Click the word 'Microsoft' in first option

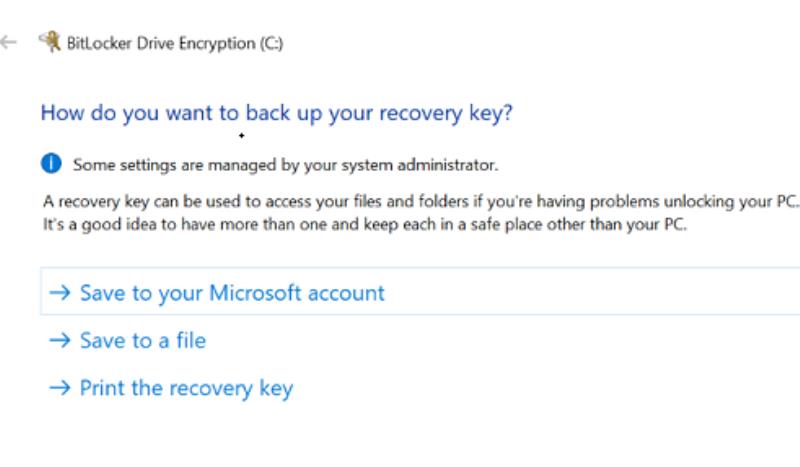point(256,292)
